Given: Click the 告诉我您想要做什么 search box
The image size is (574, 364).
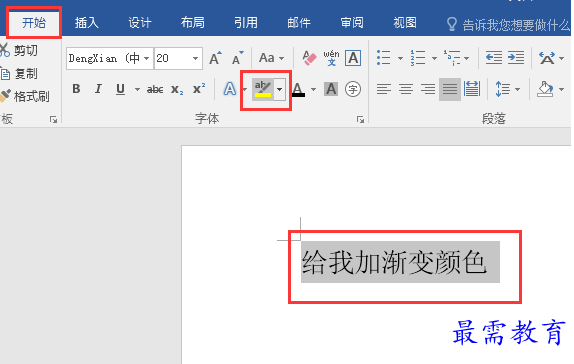Looking at the screenshot, I should click(509, 25).
